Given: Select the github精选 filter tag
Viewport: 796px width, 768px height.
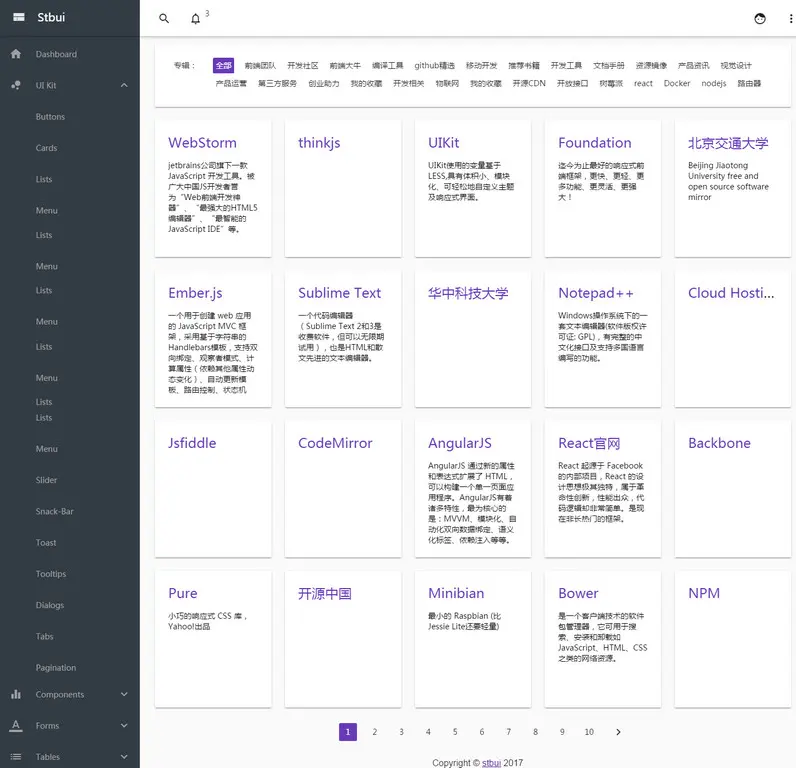Looking at the screenshot, I should coord(435,65).
